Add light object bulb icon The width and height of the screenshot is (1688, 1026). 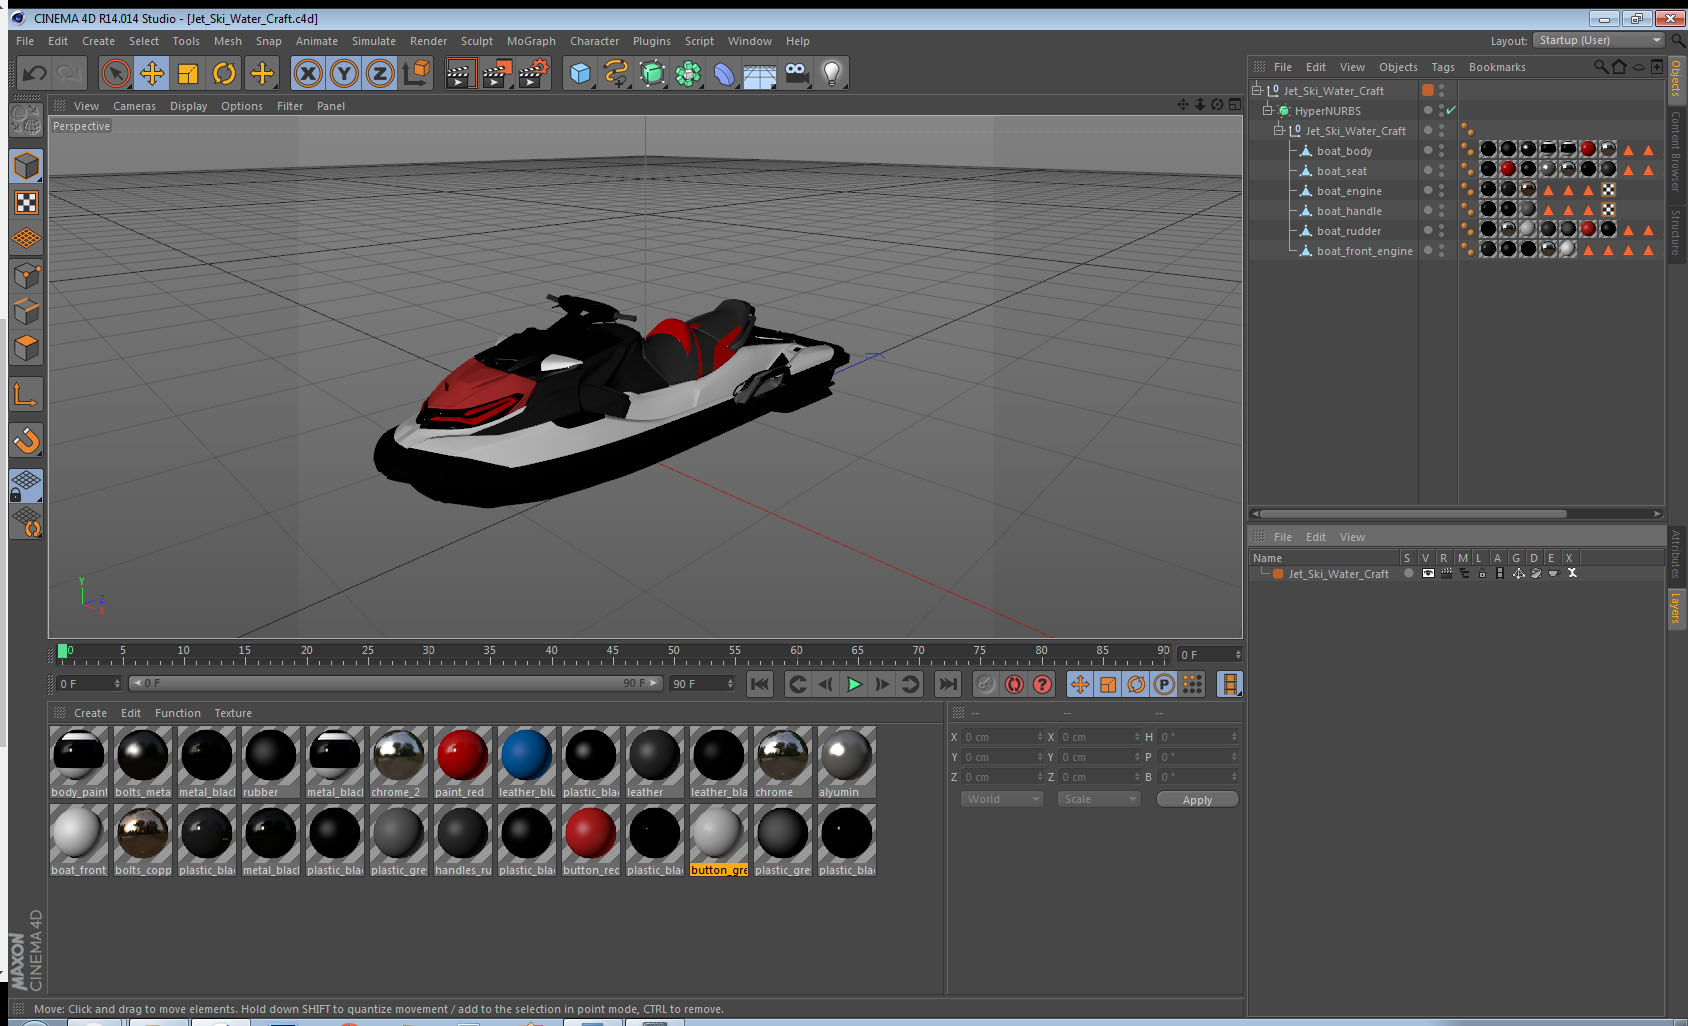(832, 73)
